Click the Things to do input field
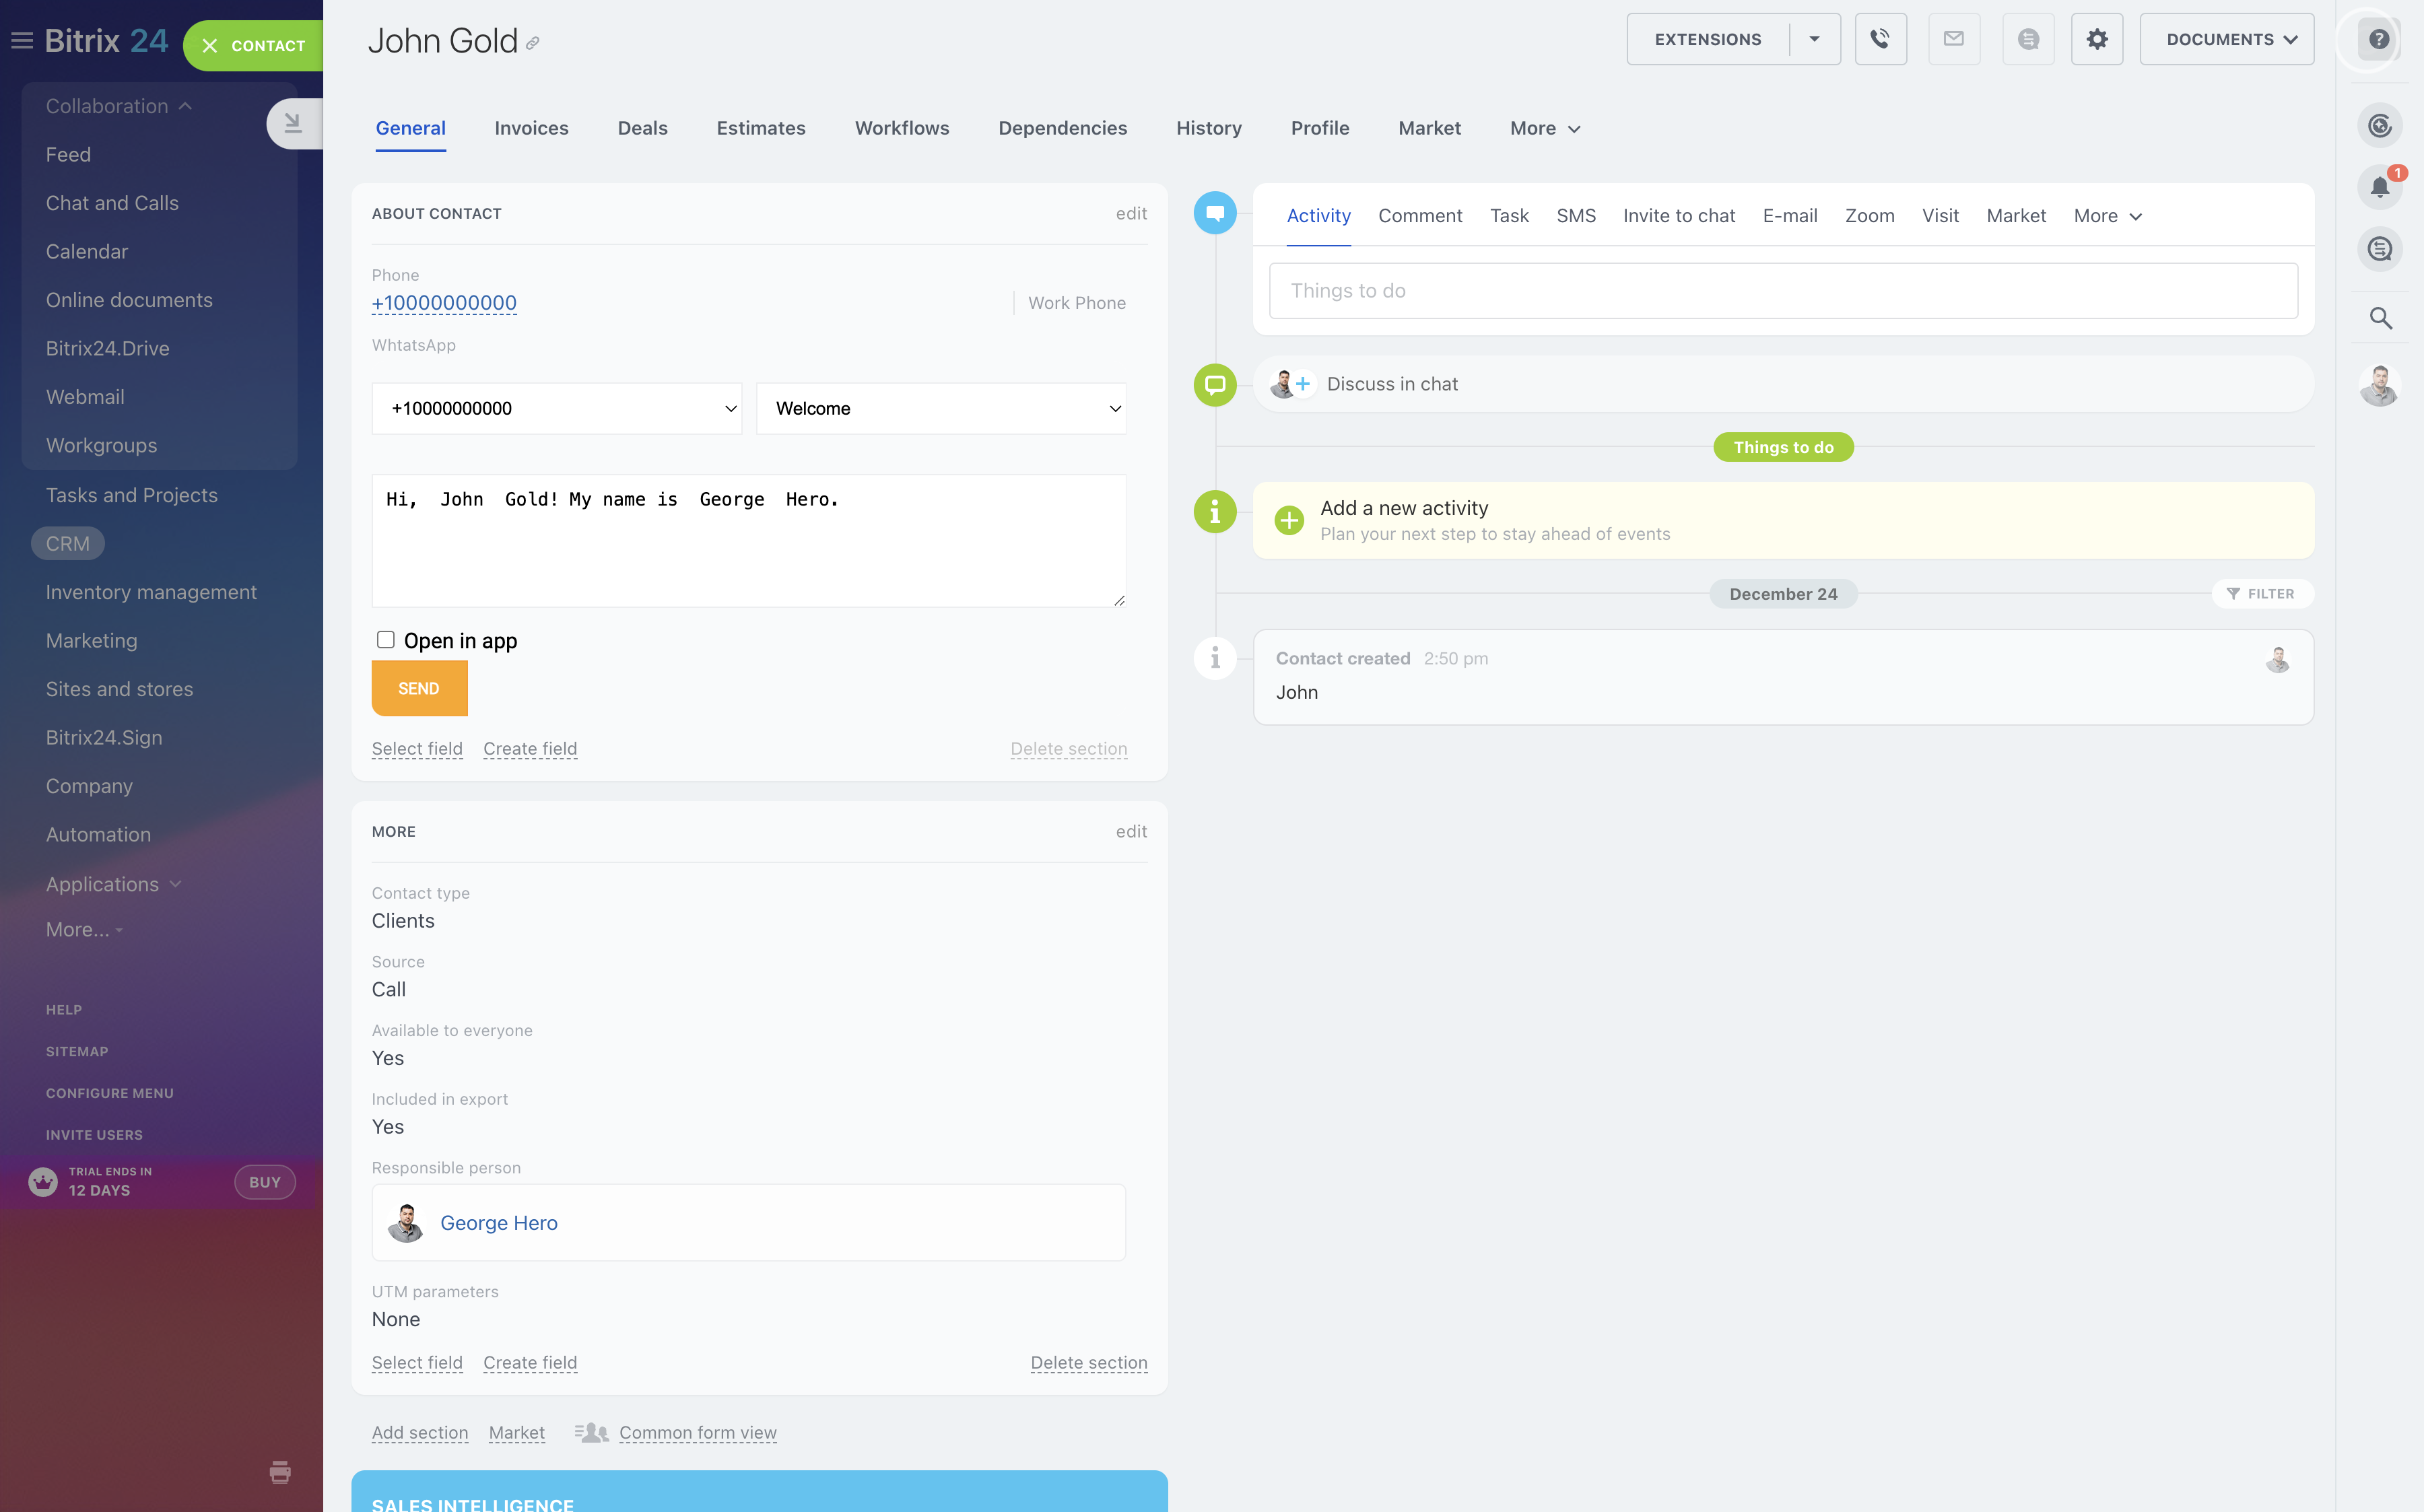 click(x=1782, y=291)
